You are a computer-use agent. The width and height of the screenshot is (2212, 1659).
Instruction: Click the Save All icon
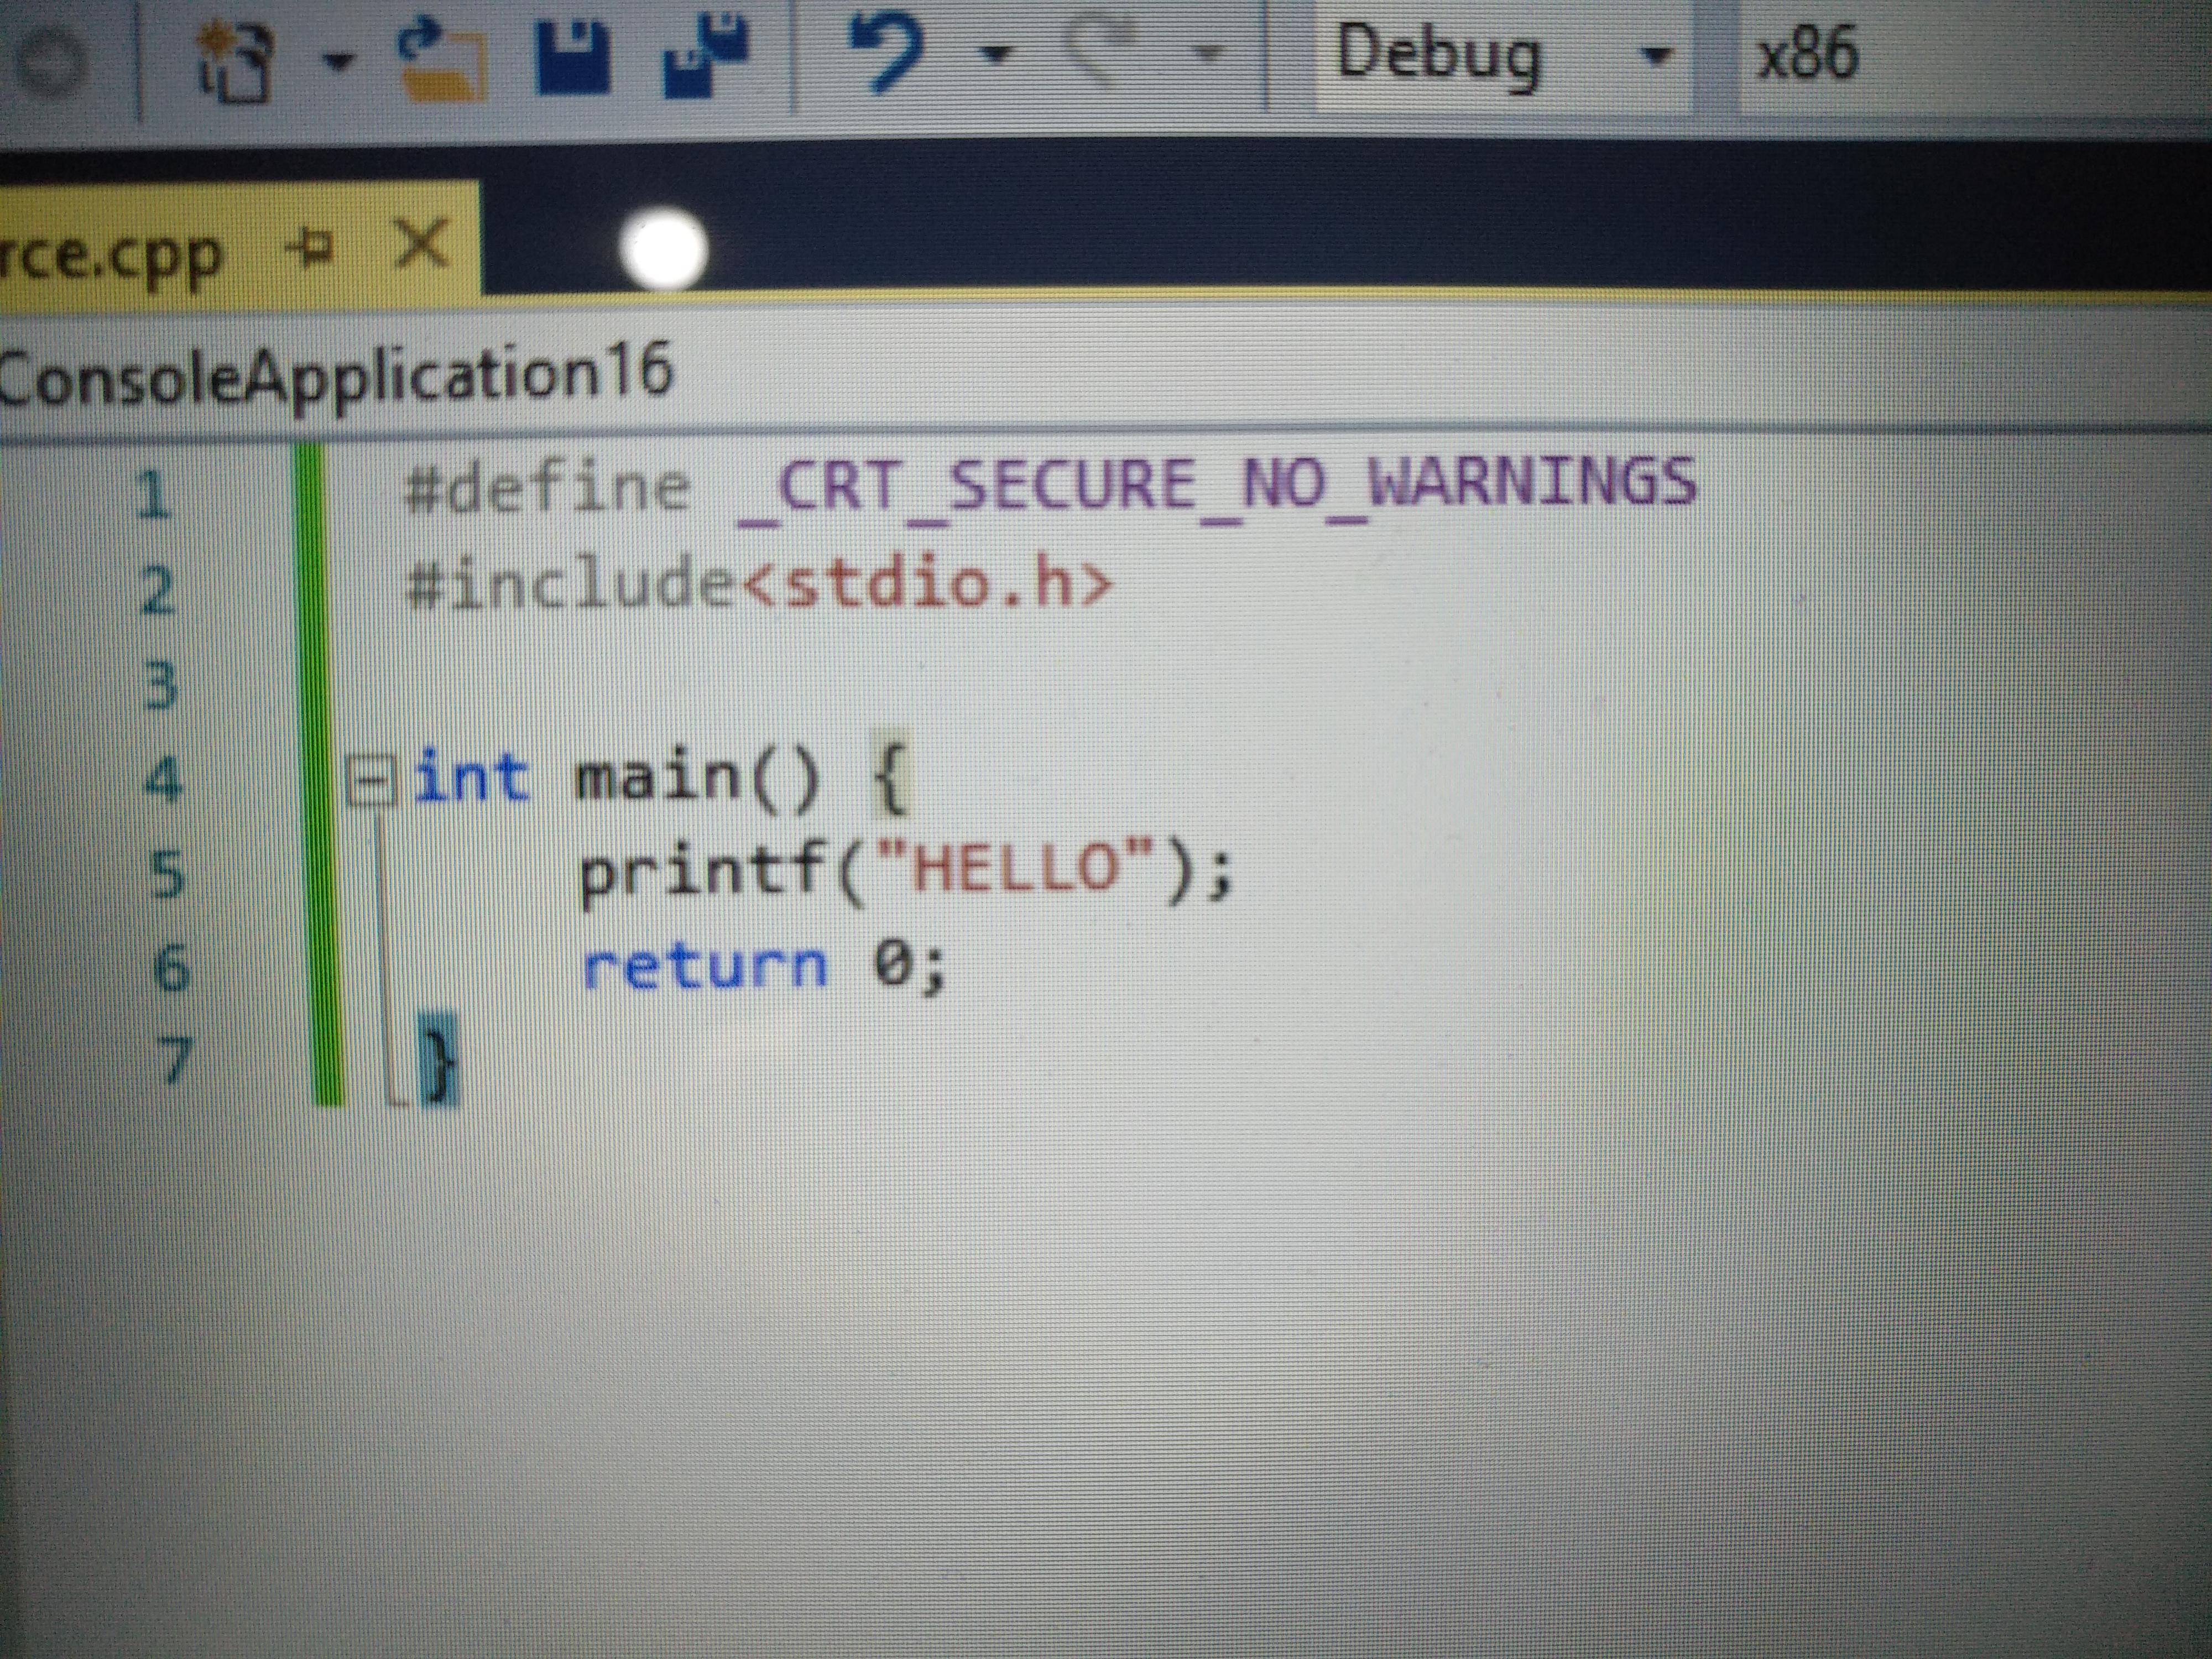(x=705, y=56)
